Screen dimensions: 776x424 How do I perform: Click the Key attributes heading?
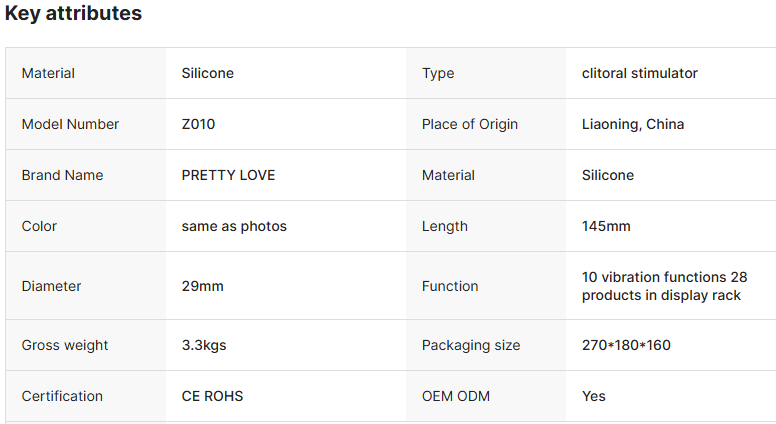(x=73, y=13)
